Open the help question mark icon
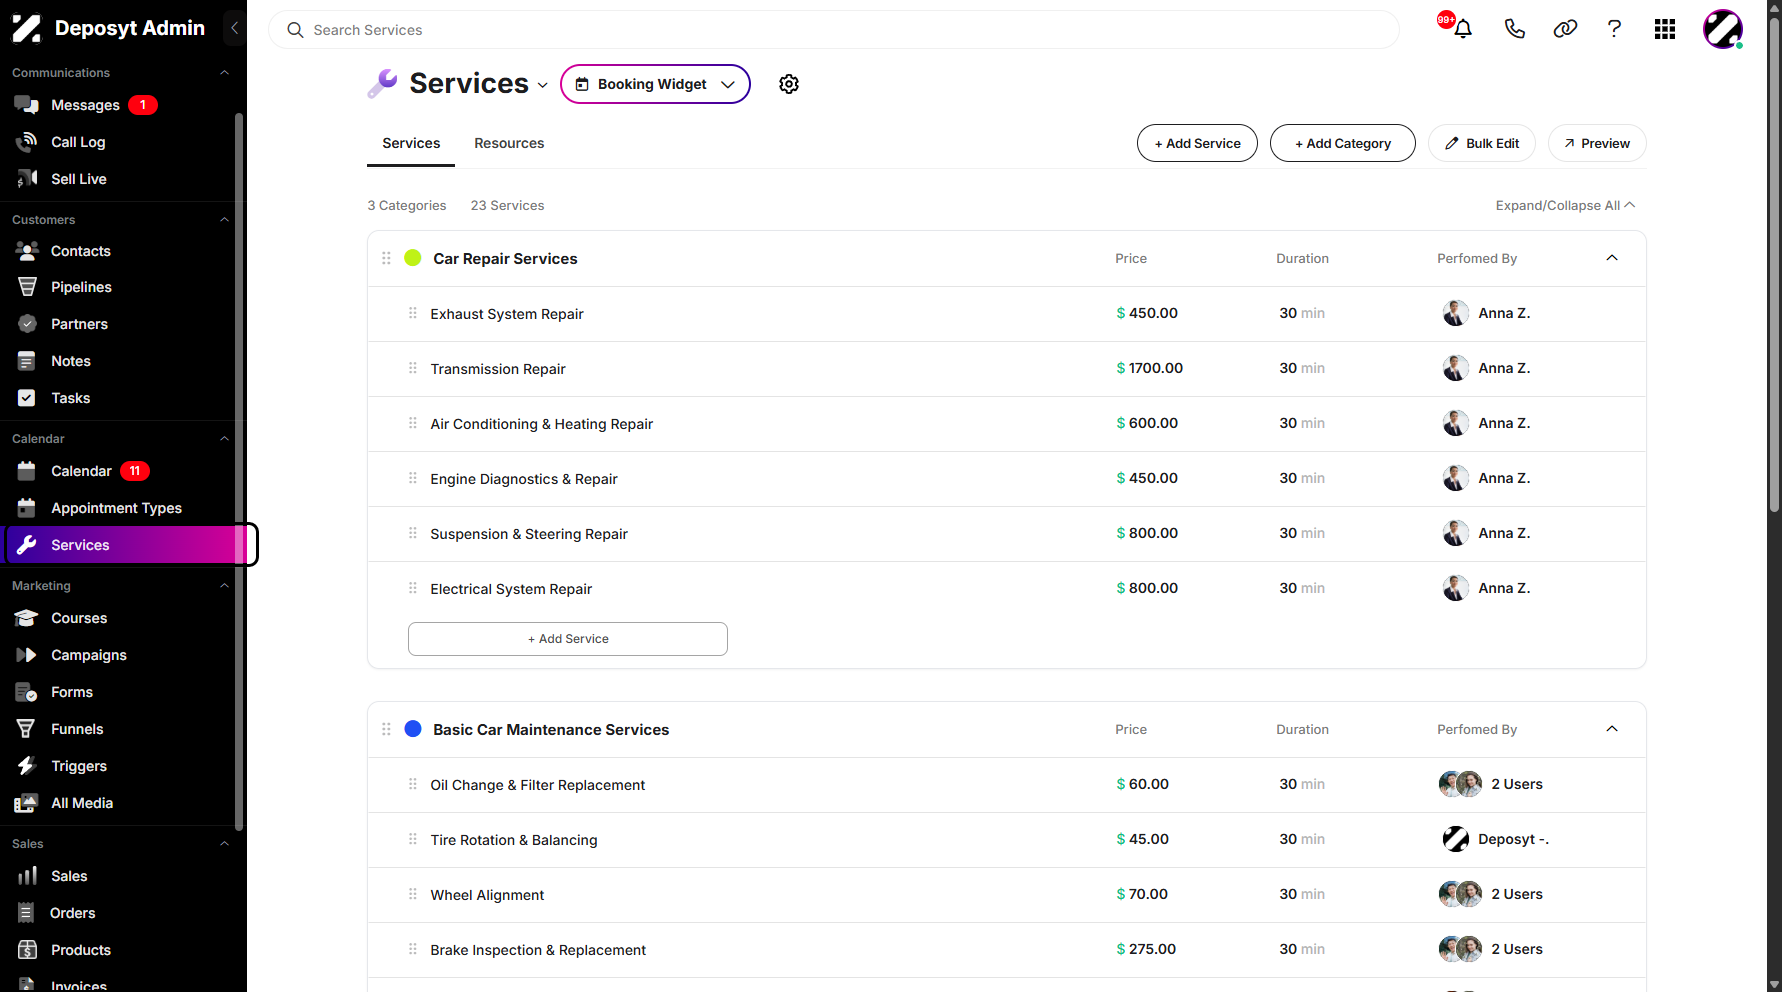Image resolution: width=1782 pixels, height=992 pixels. pos(1614,29)
